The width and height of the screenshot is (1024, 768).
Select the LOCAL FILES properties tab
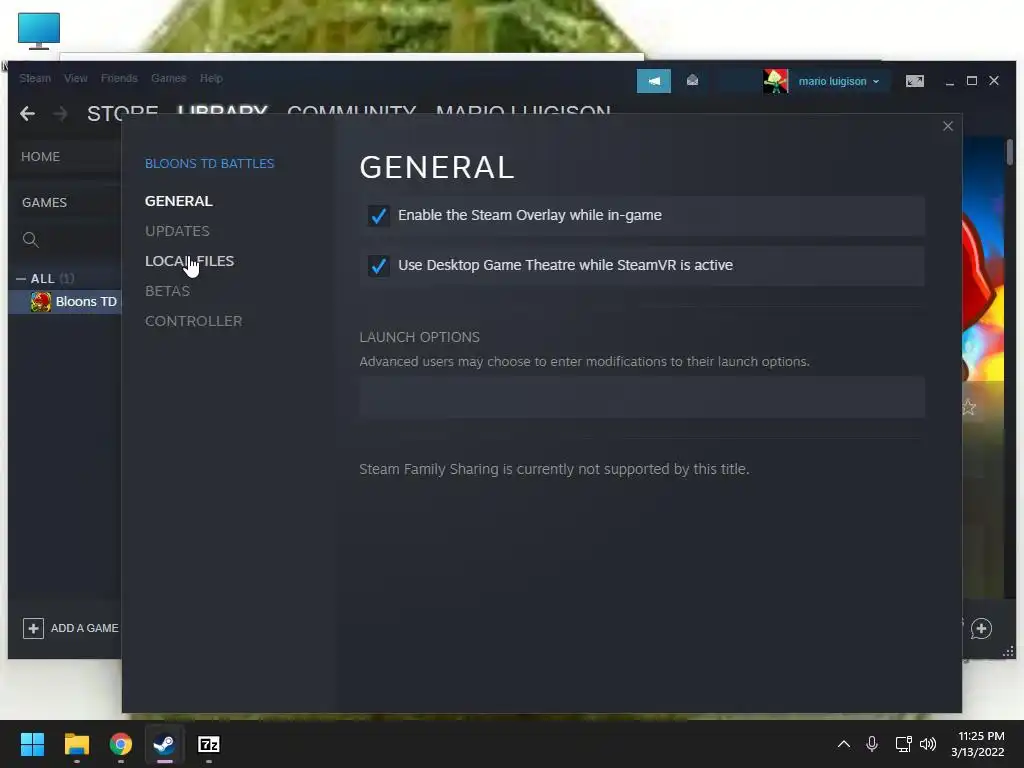[x=189, y=261]
